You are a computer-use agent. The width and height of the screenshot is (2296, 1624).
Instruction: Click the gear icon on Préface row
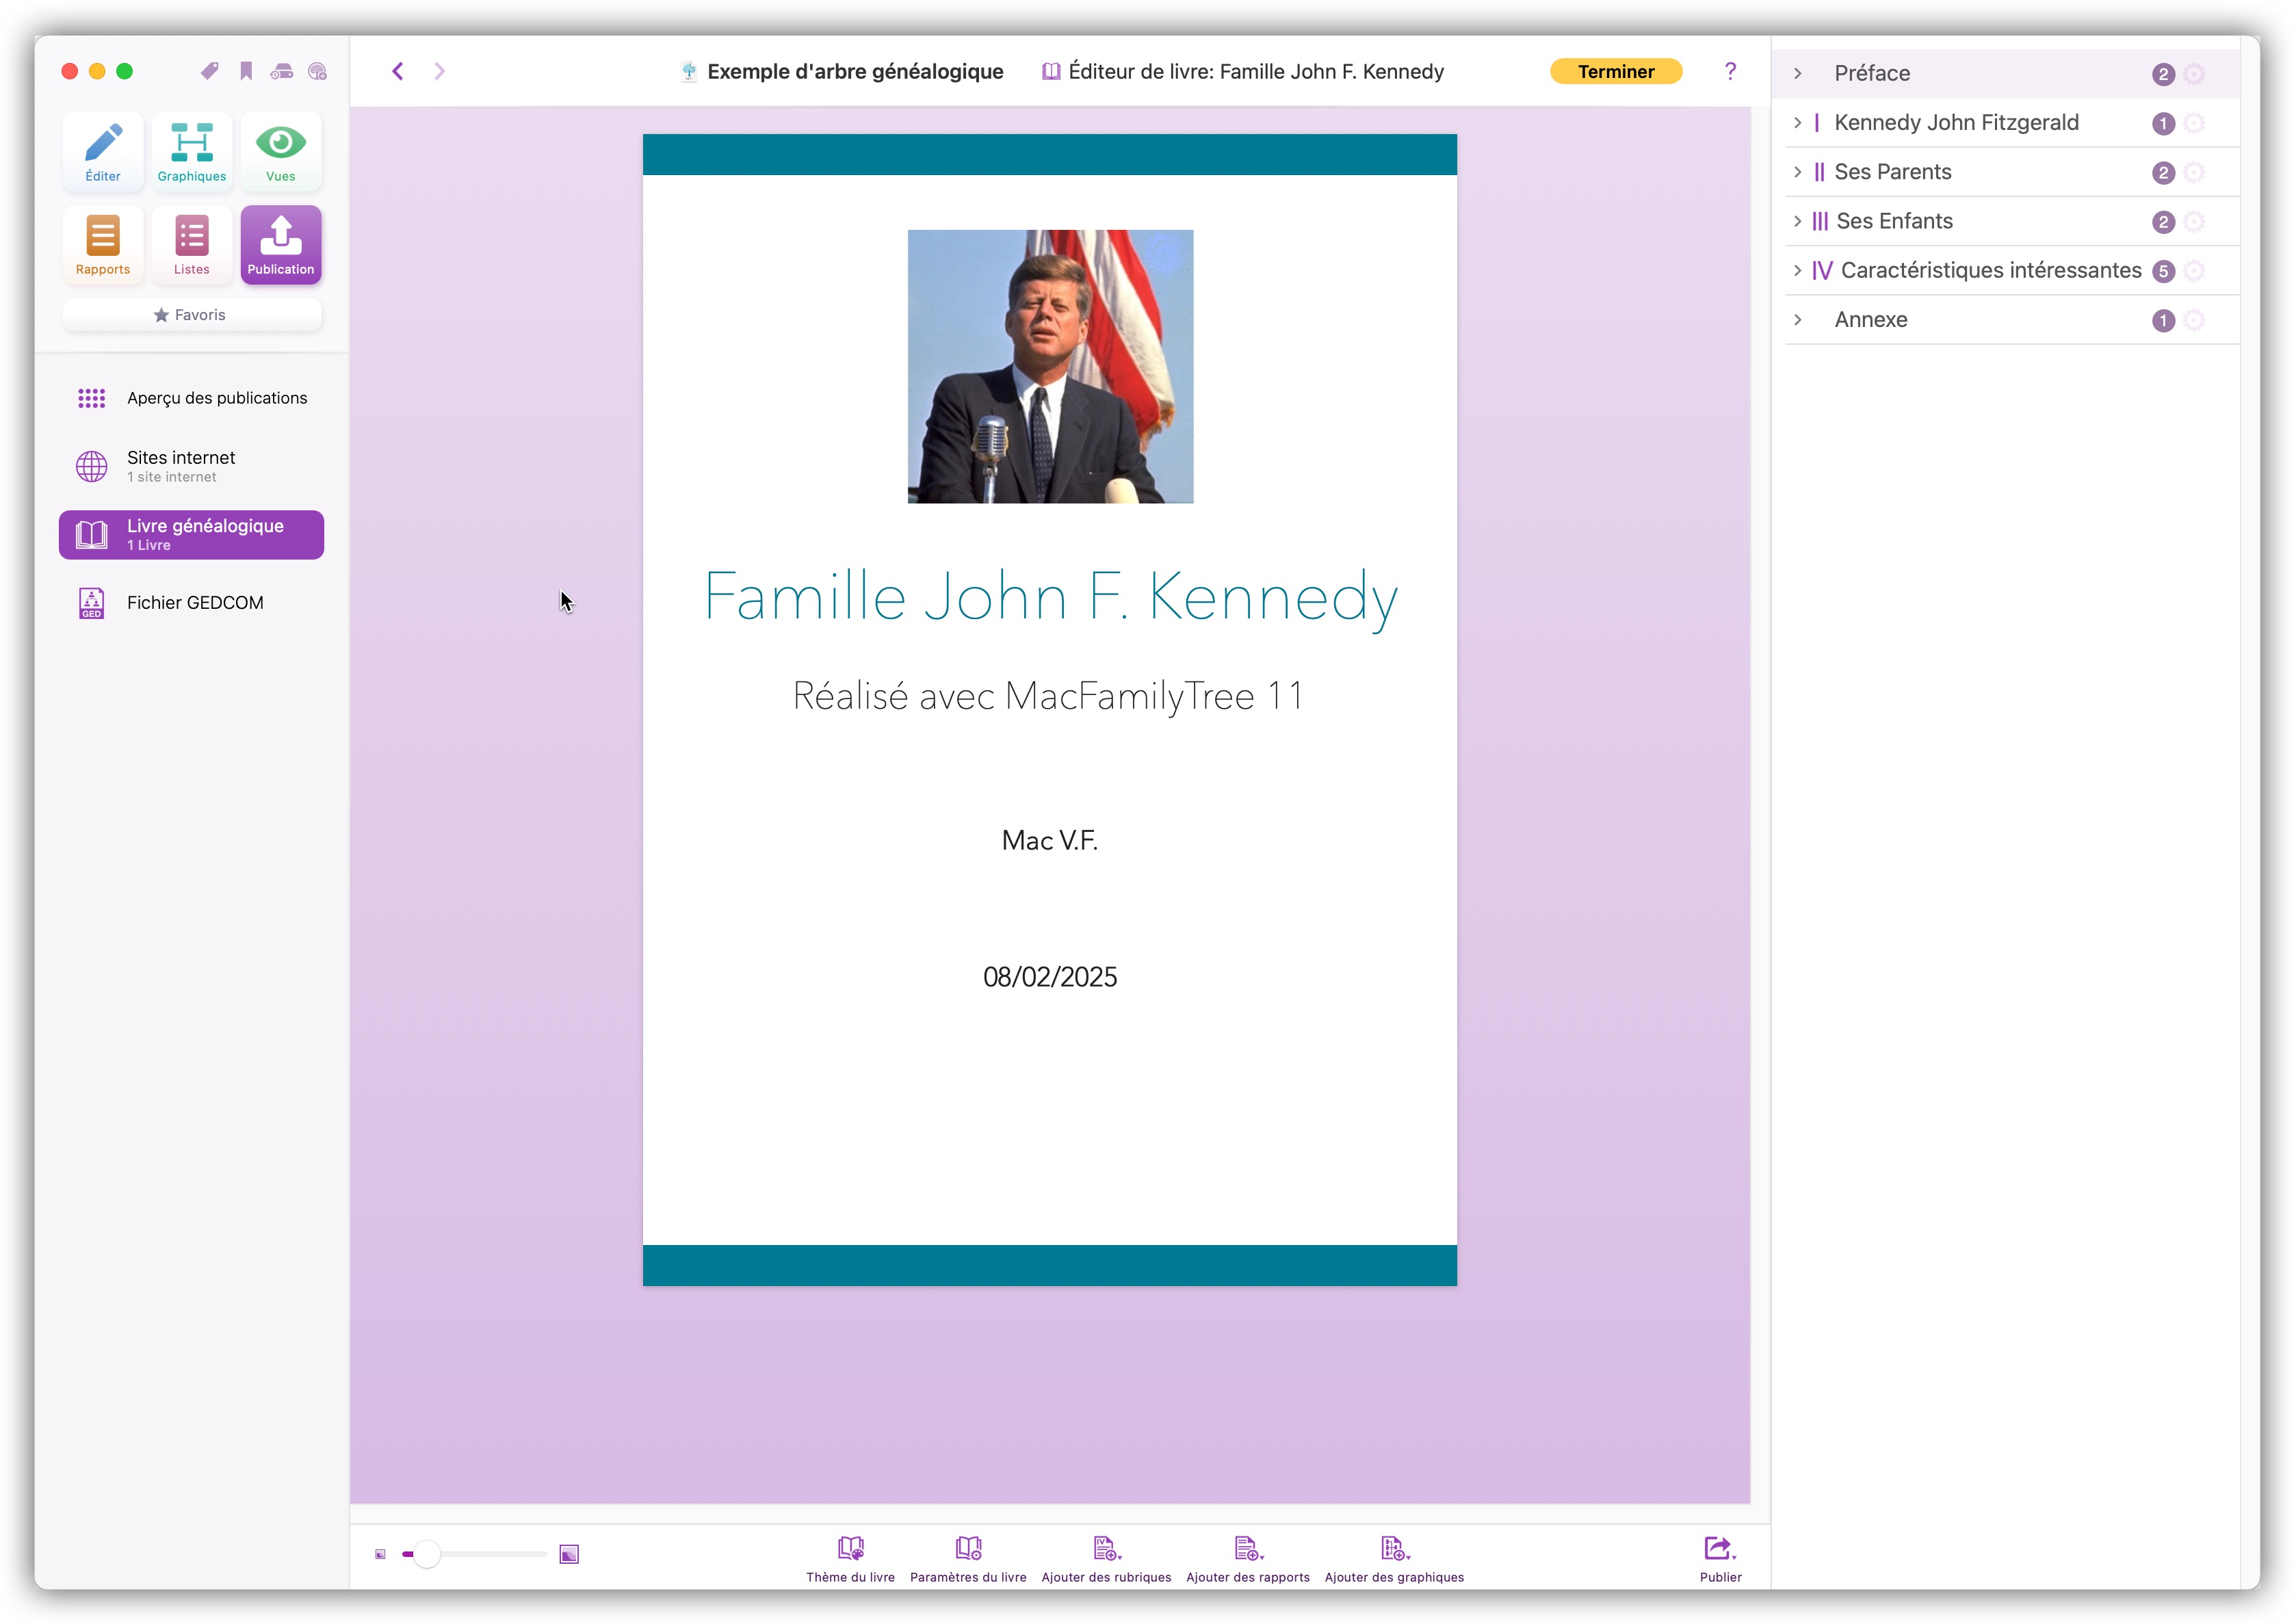point(2194,74)
